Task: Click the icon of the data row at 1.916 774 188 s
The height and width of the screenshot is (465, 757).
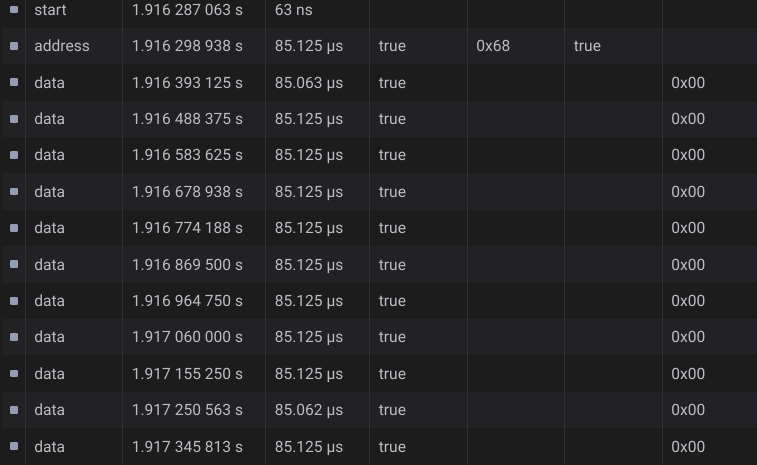Action: click(x=14, y=228)
